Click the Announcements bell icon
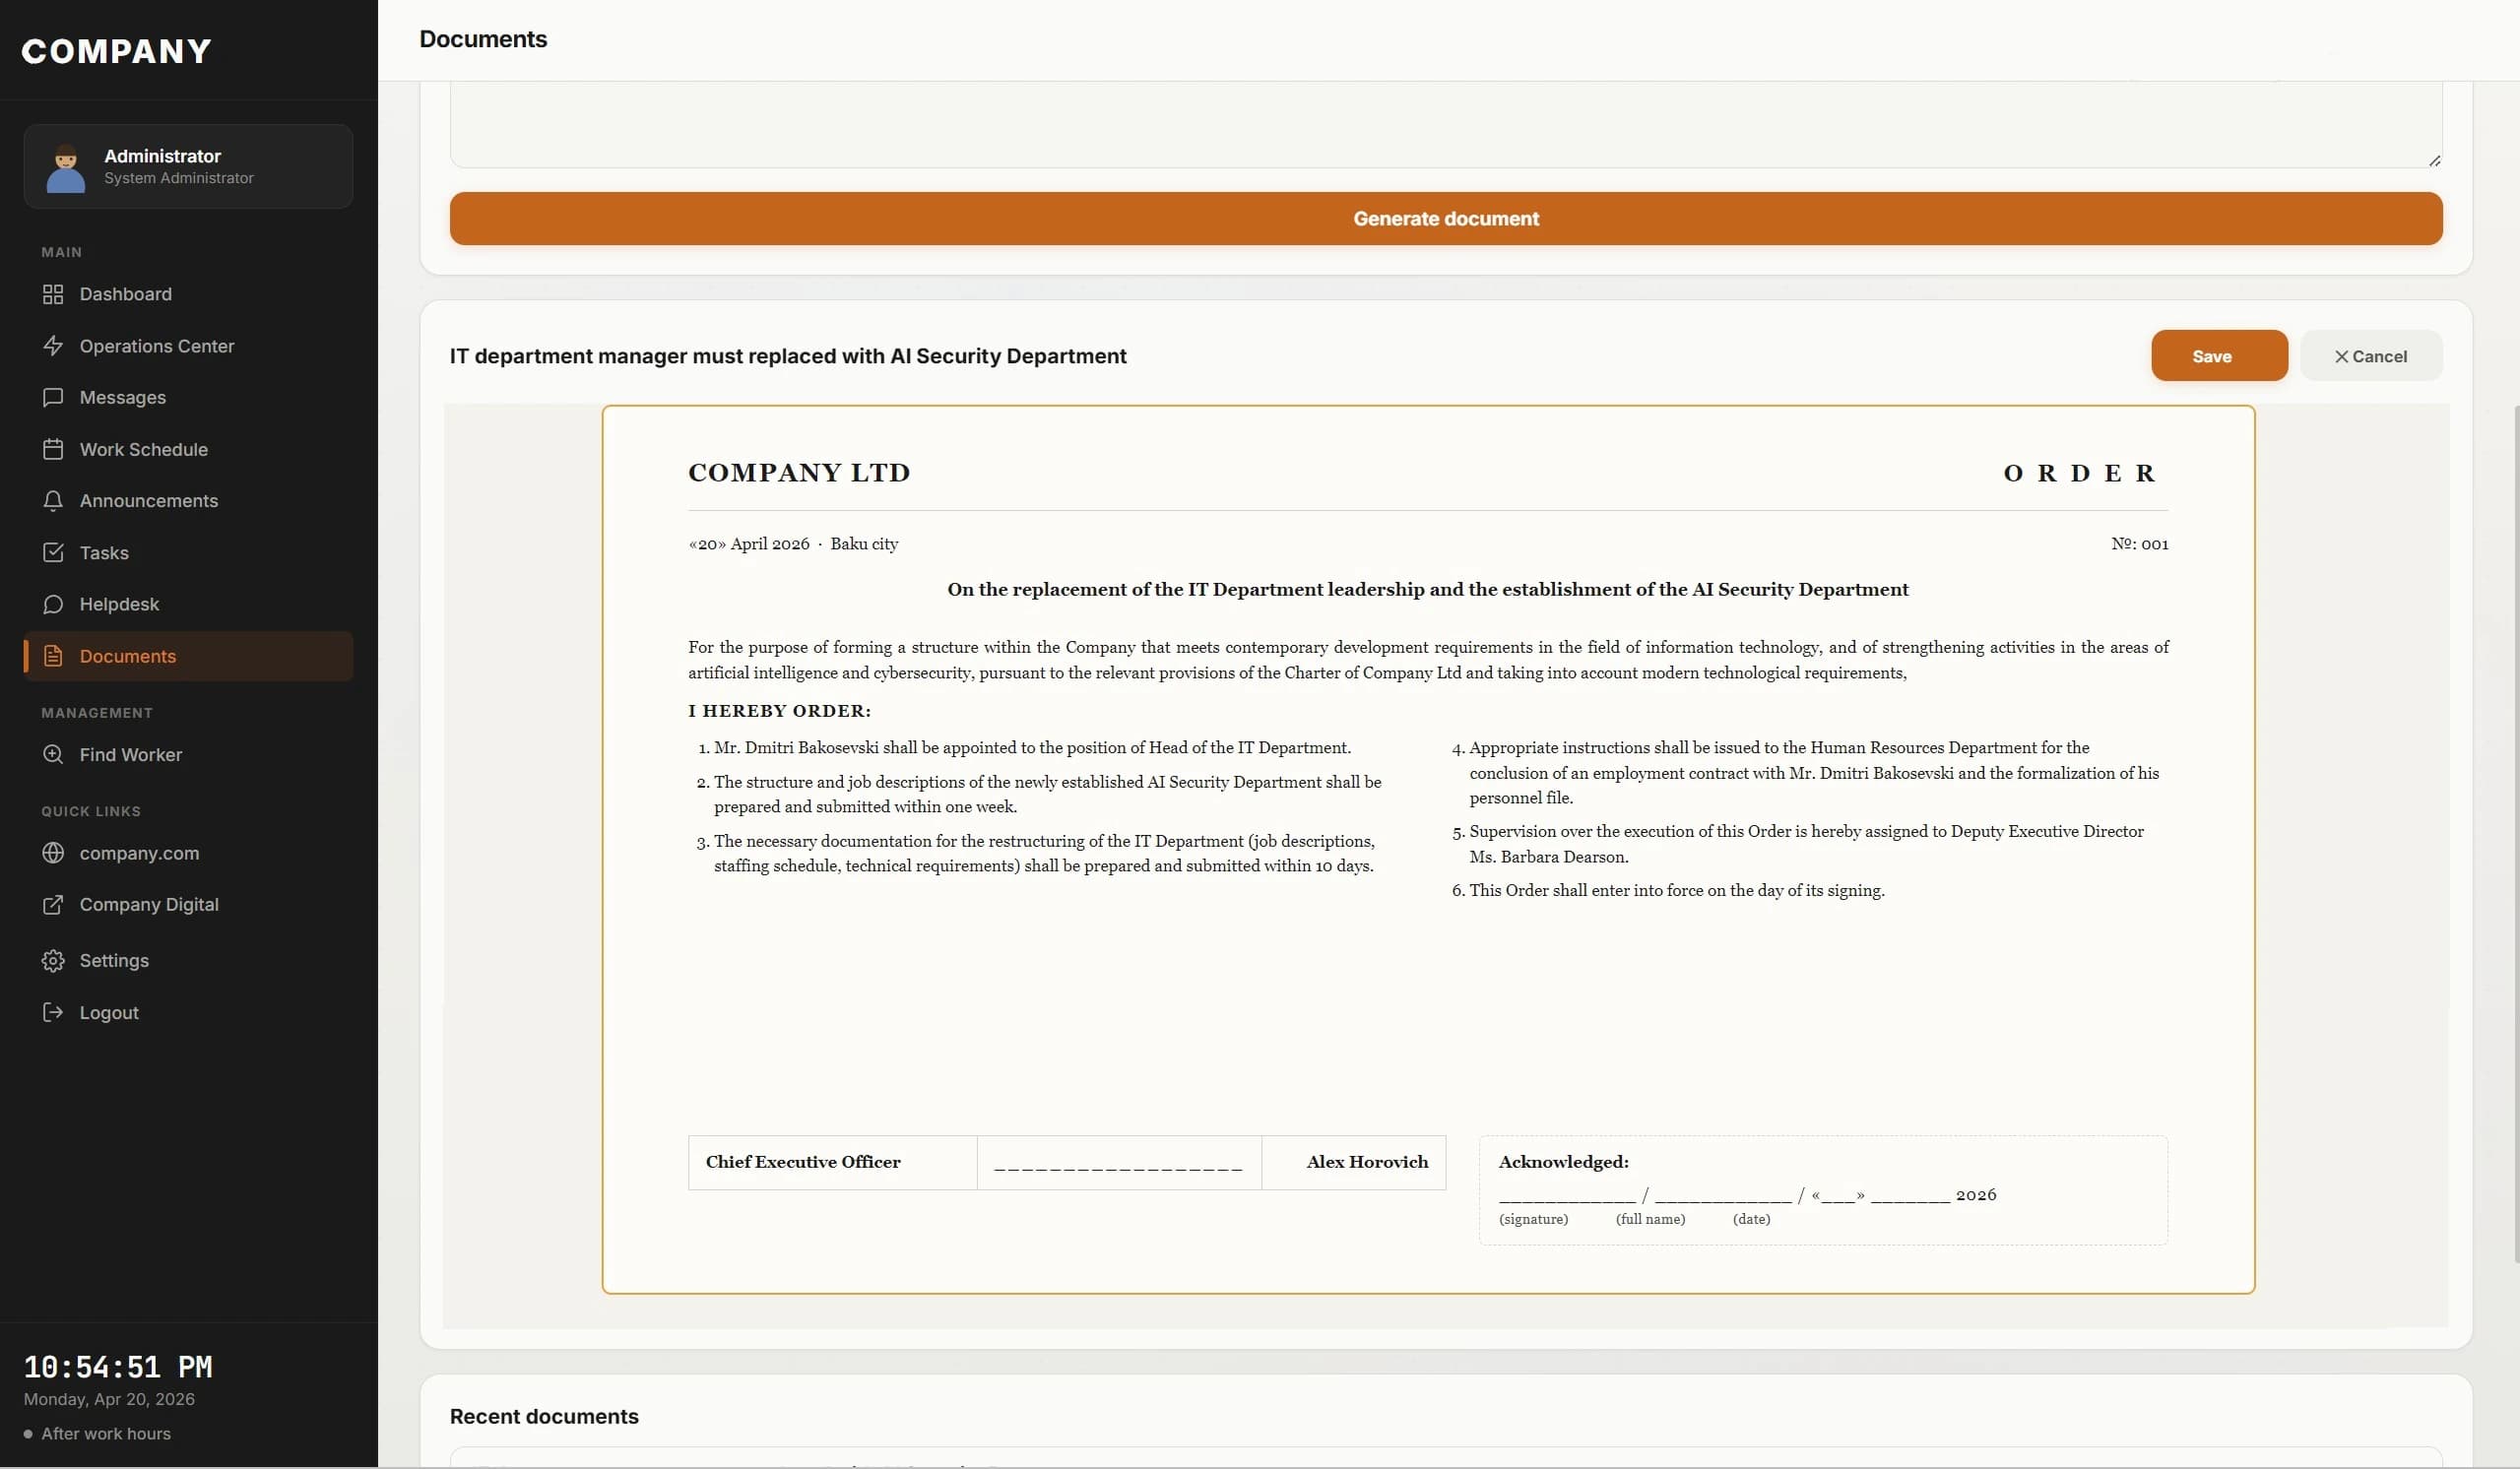2520x1469 pixels. point(53,501)
